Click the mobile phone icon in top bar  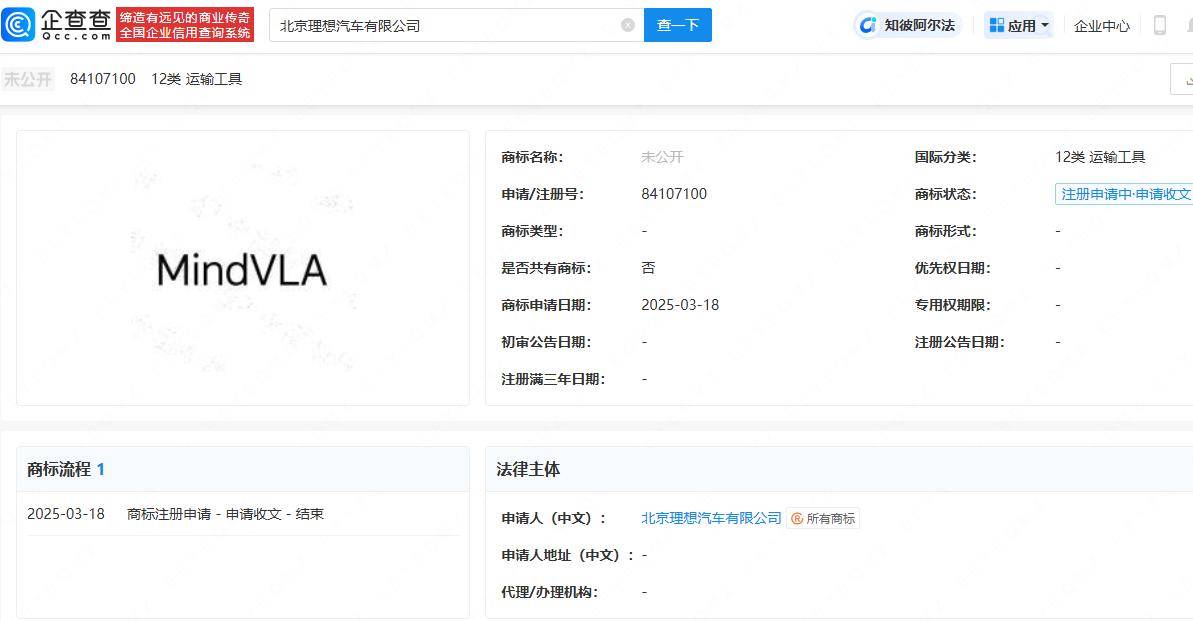click(x=1160, y=23)
